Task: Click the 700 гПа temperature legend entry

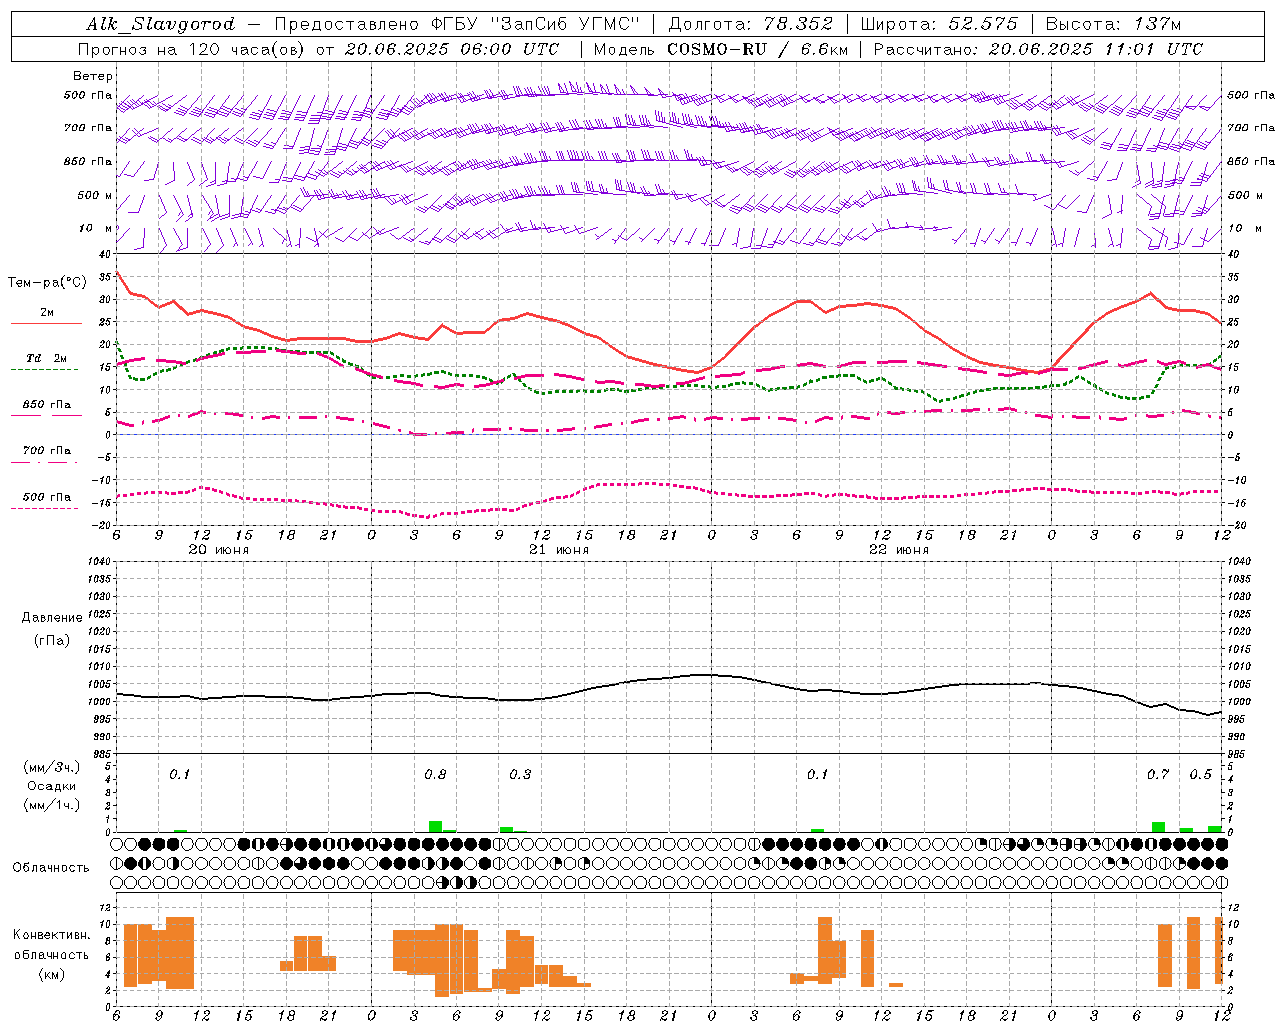Action: [x=47, y=450]
